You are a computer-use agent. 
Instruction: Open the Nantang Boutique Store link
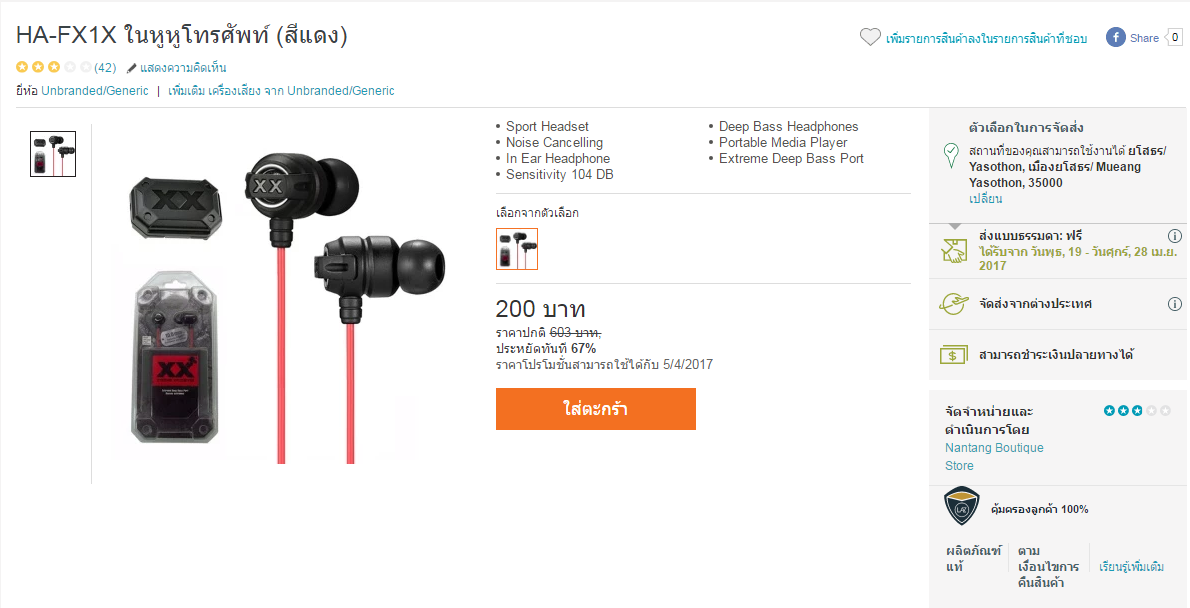tap(993, 457)
